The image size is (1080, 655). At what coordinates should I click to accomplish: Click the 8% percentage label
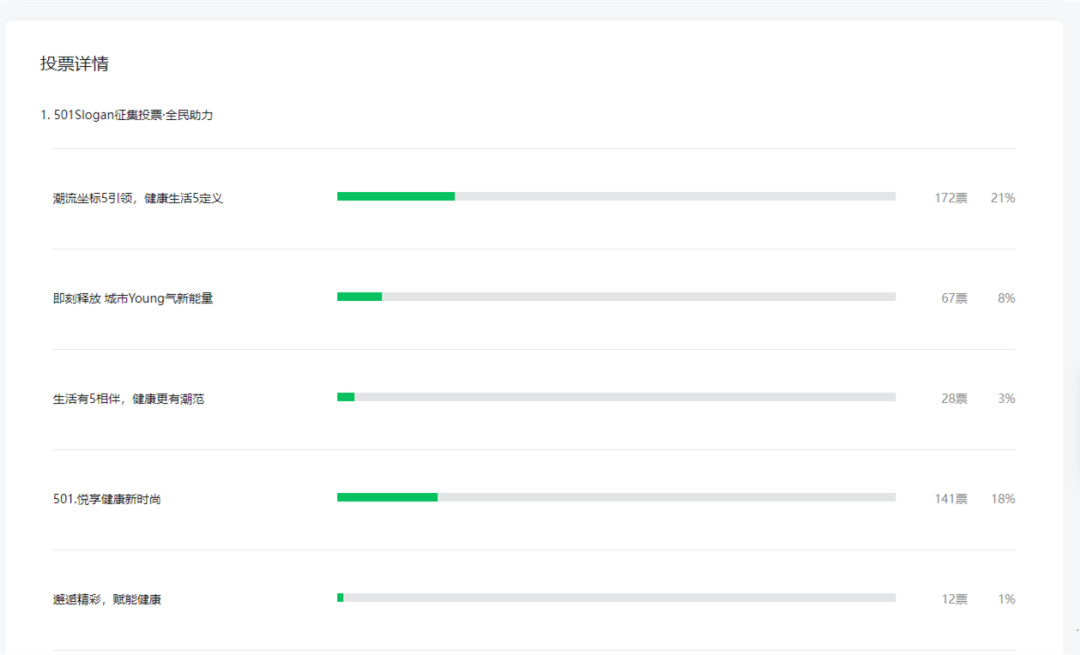1006,298
